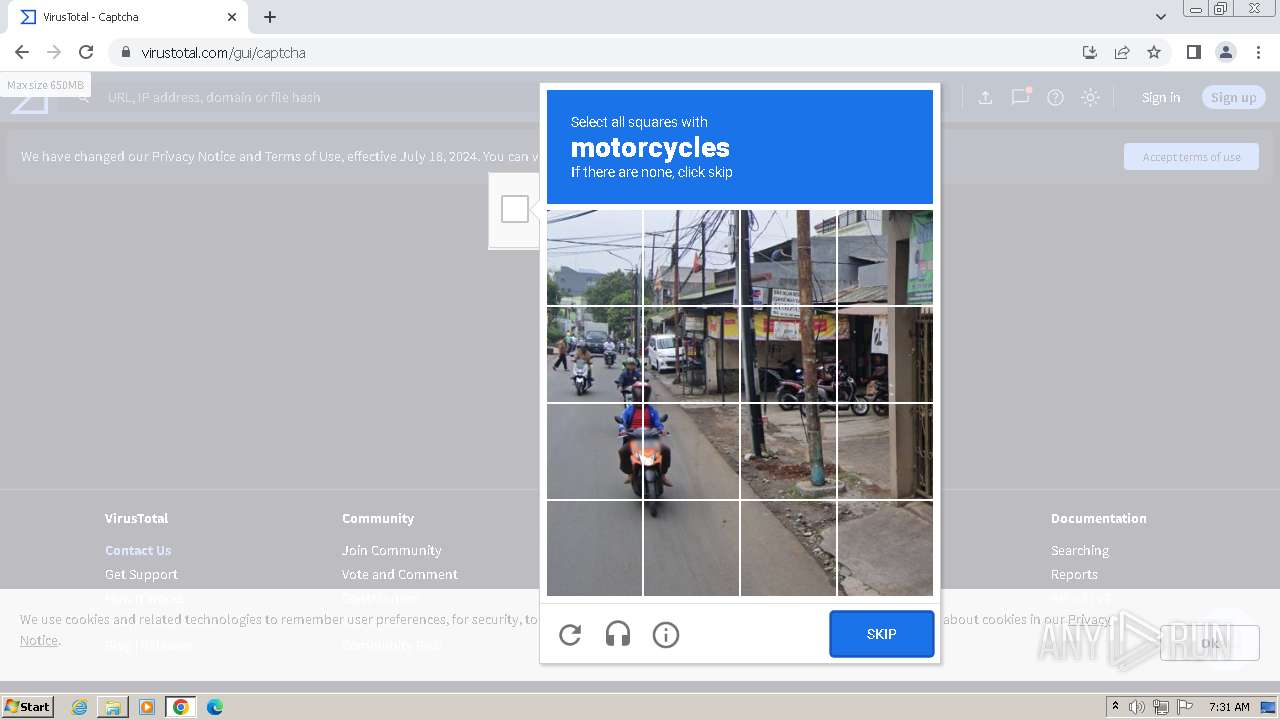
Task: Launch Internet Explorer from taskbar
Action: [x=79, y=707]
